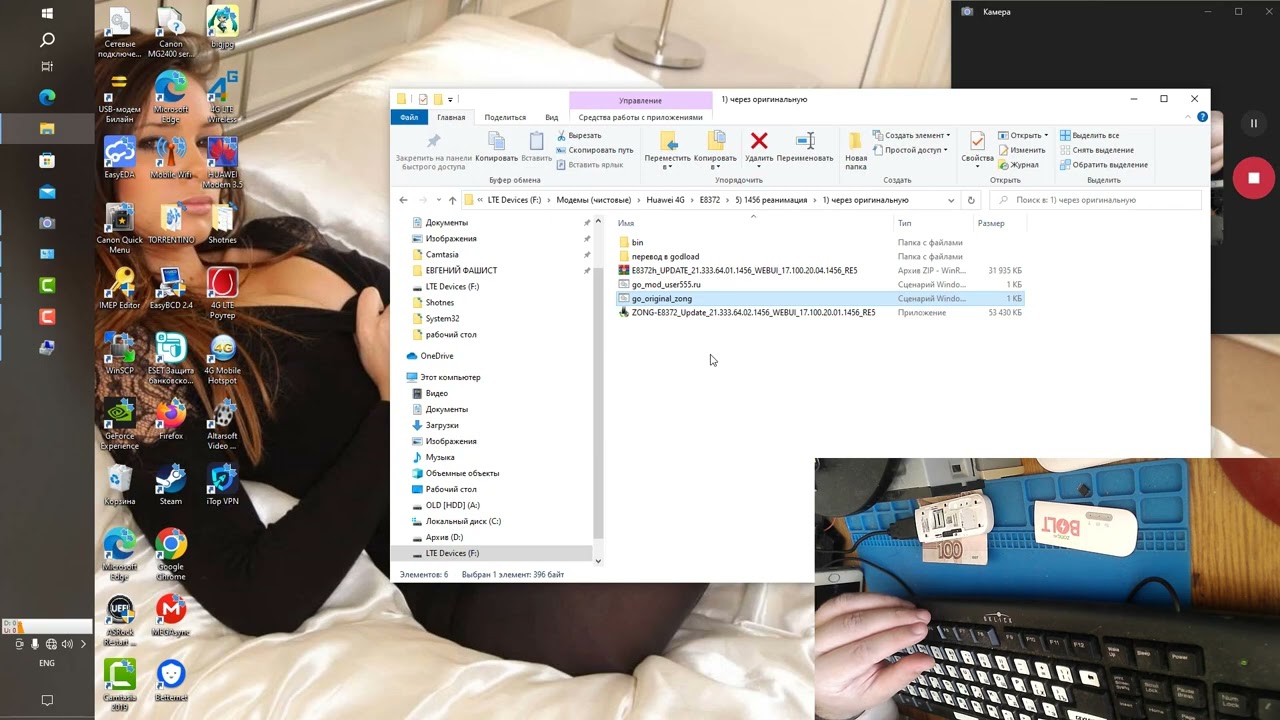Image resolution: width=1280 pixels, height=720 pixels.
Task: Open recent locations dropdown beside forward arrow
Action: pos(437,200)
